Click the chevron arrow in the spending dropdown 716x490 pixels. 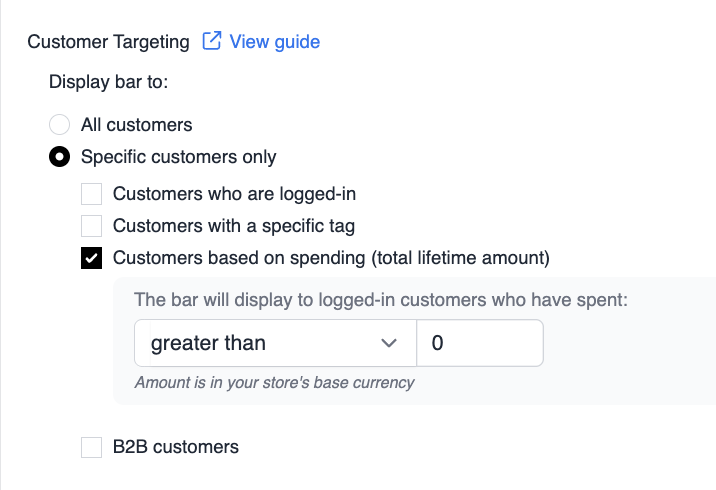(x=389, y=343)
